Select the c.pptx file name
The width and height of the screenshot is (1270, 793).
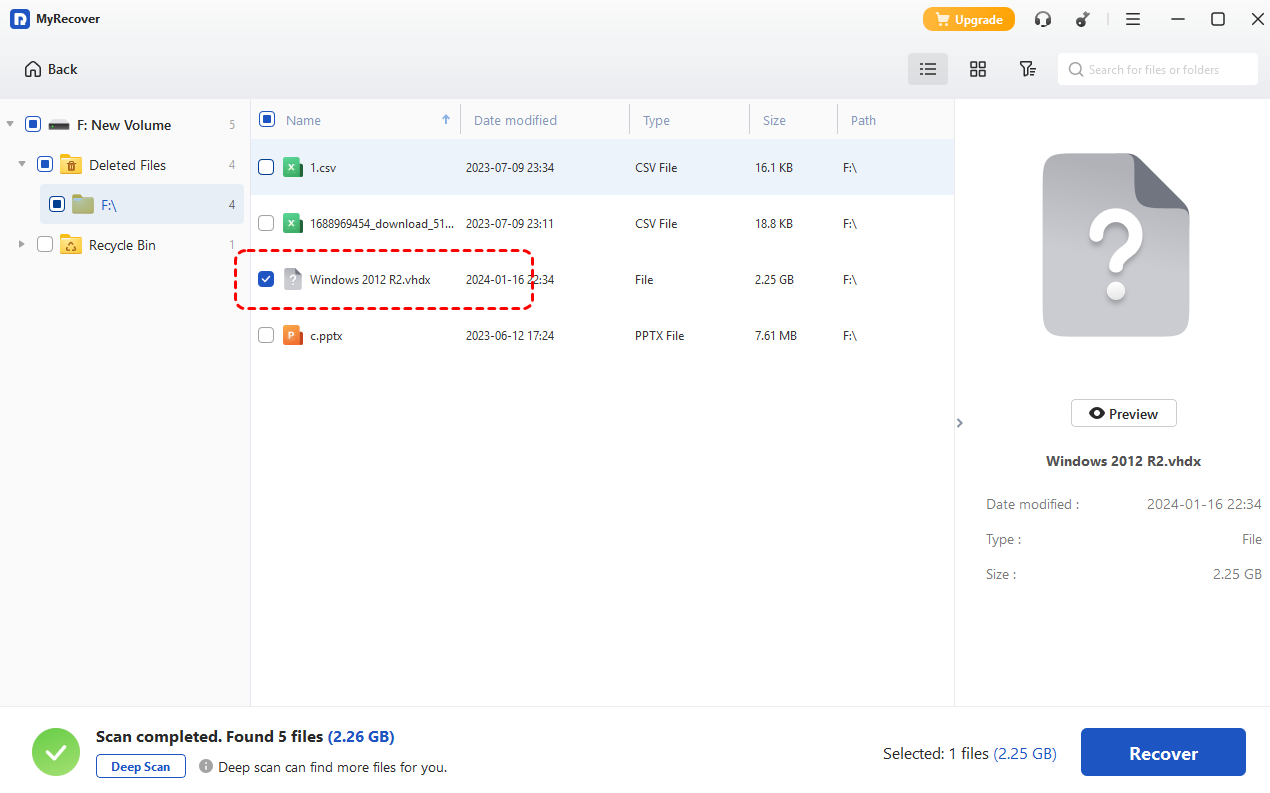pos(326,336)
